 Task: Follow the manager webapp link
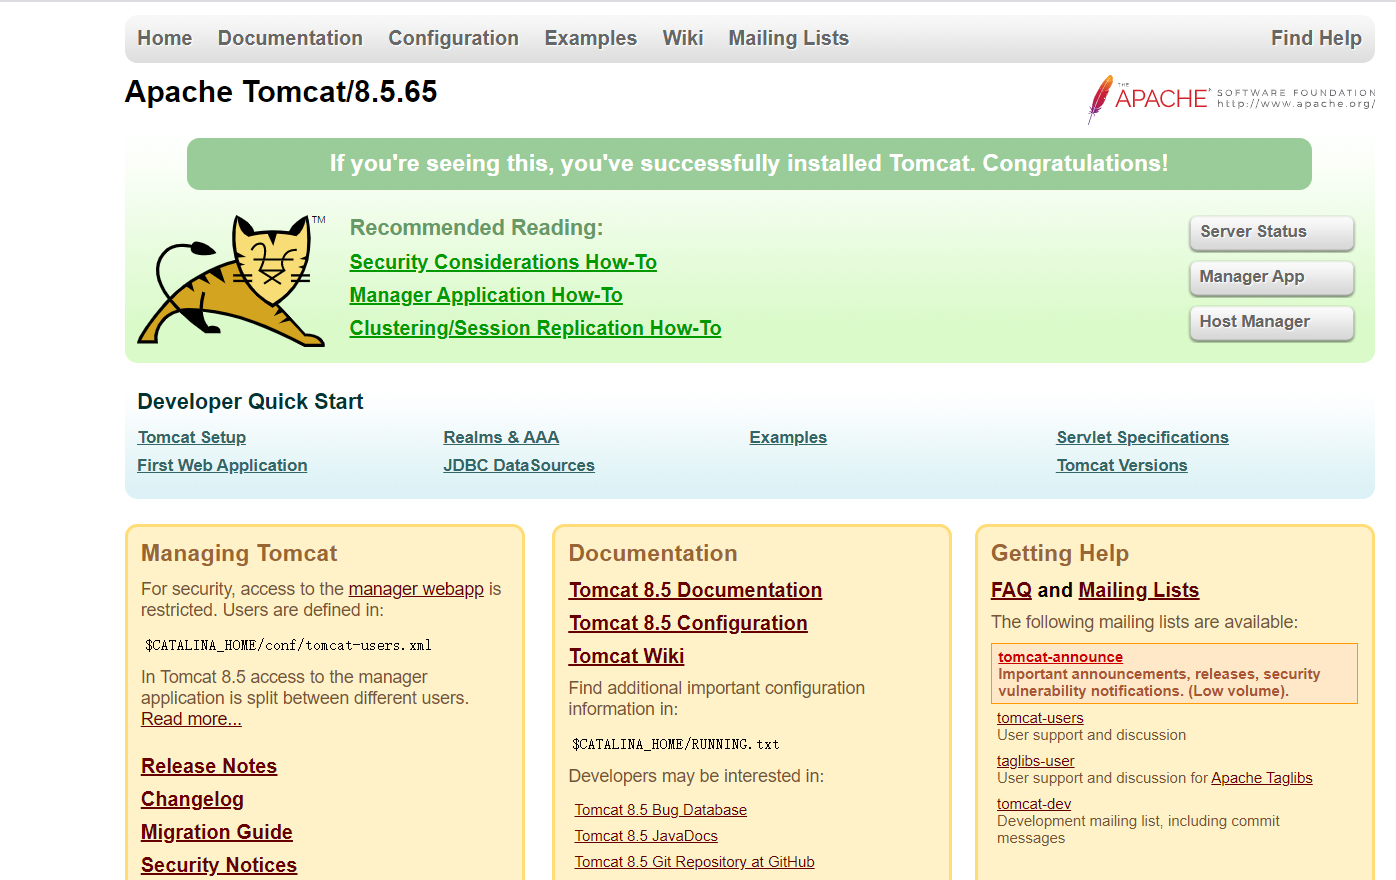[x=416, y=589]
